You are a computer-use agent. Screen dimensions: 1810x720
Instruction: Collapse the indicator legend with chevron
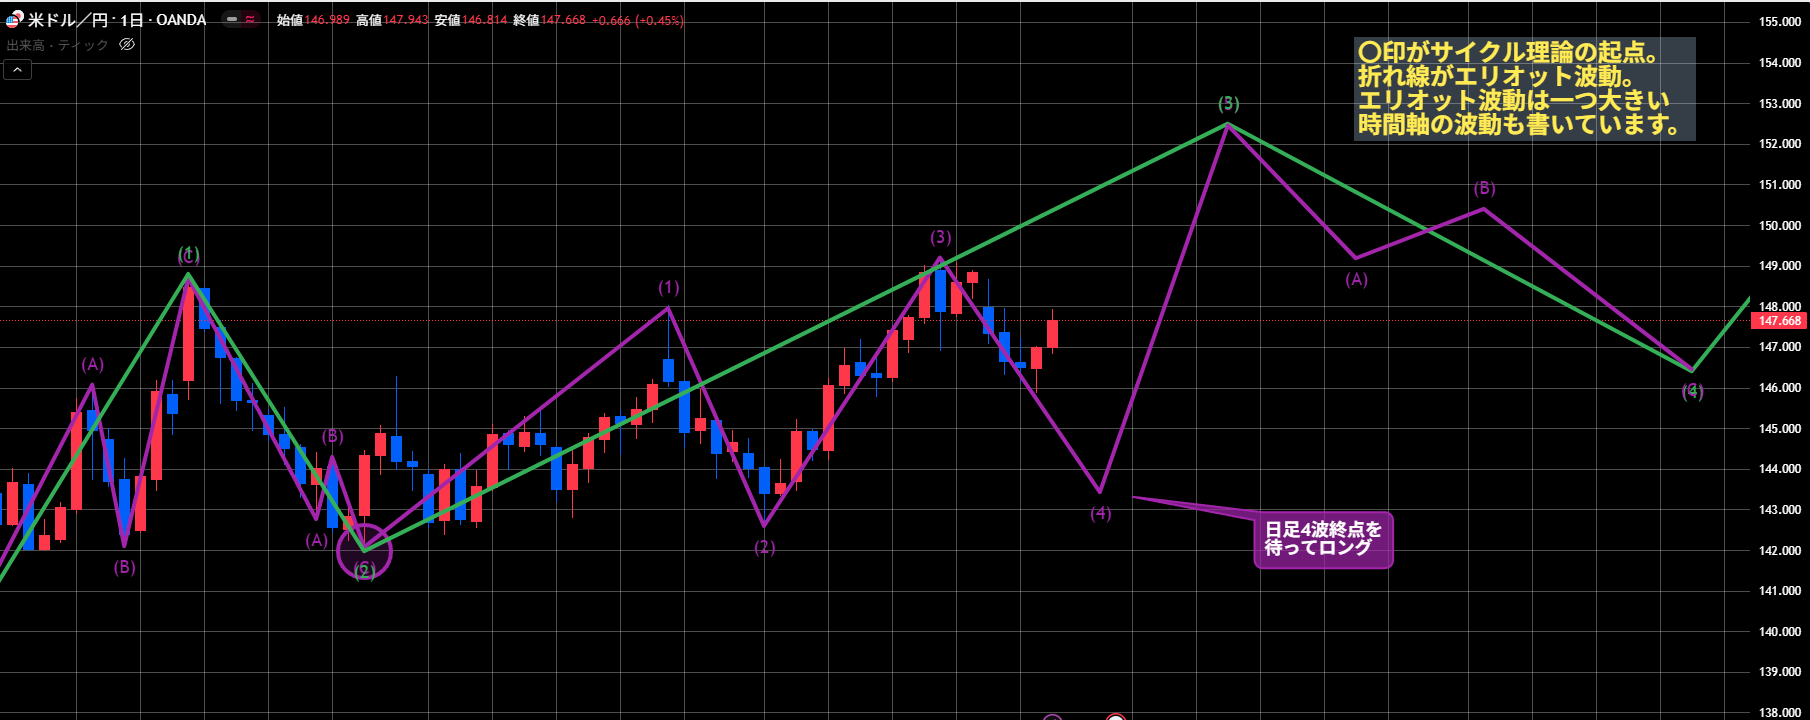[18, 69]
